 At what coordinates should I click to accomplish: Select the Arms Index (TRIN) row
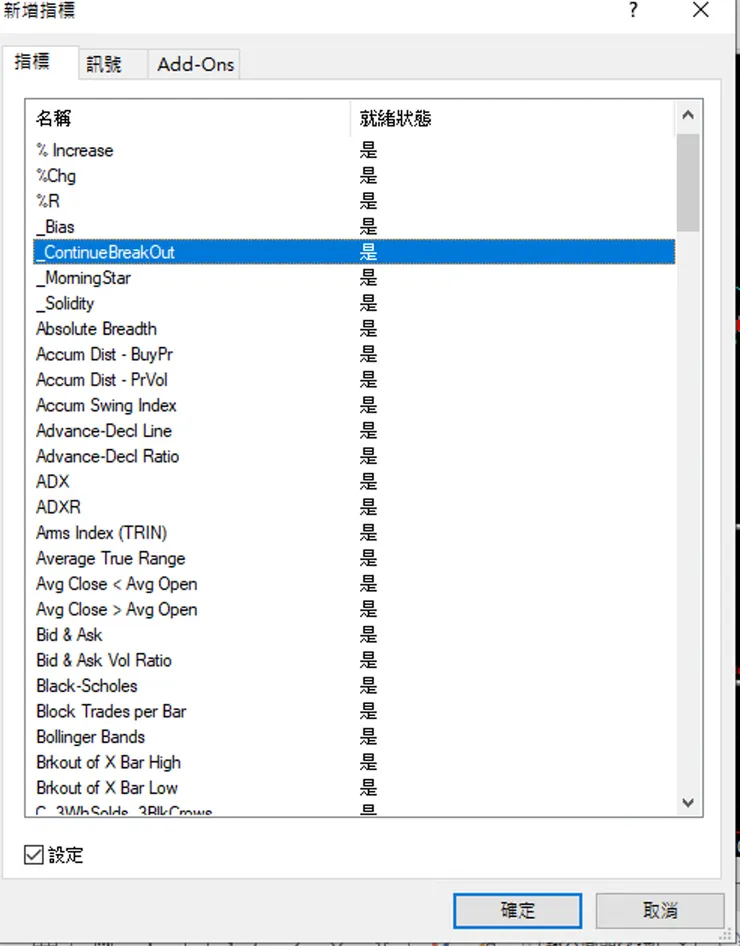click(101, 533)
